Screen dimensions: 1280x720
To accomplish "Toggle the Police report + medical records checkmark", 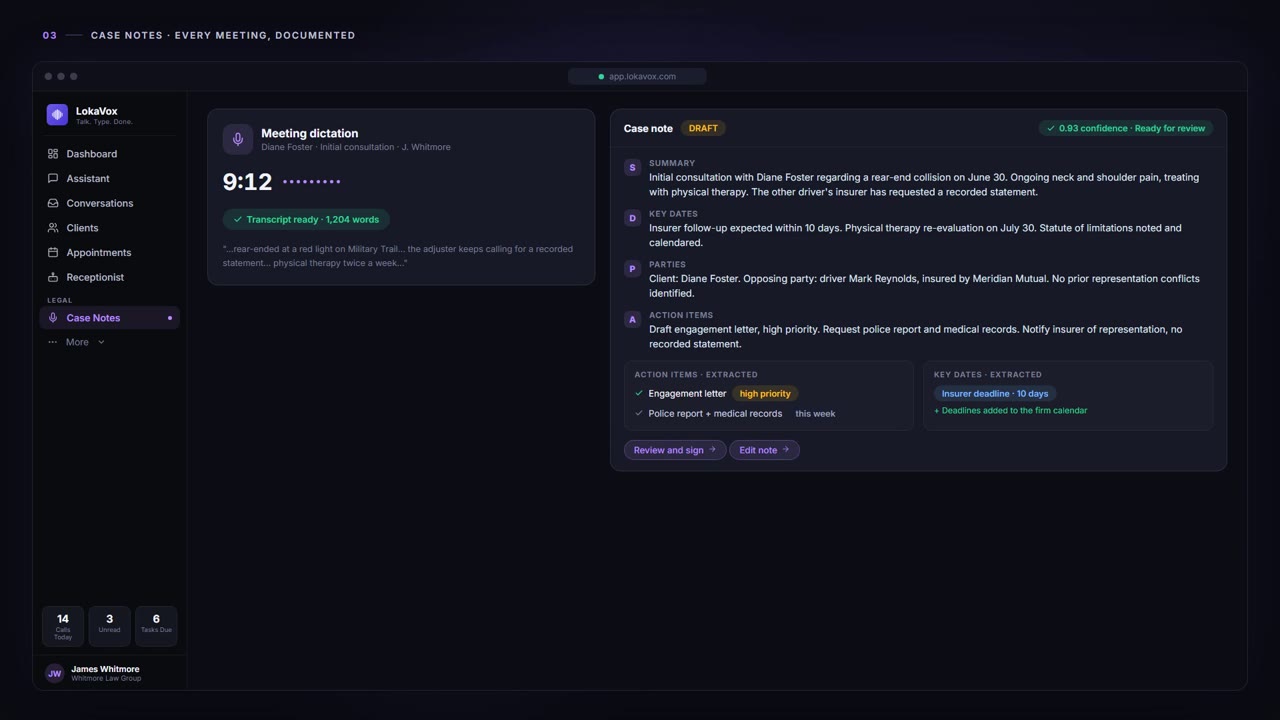I will 639,413.
